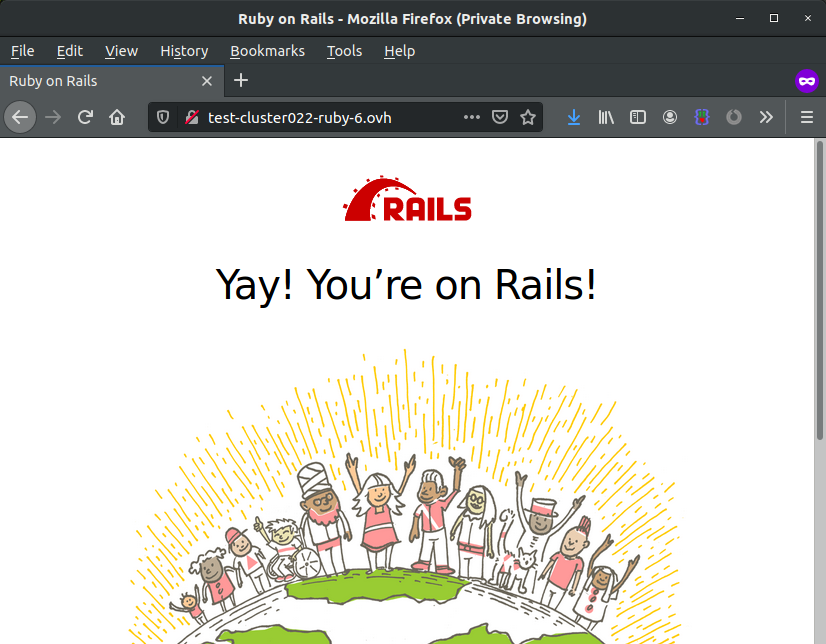Click the Firefox Account icon
The width and height of the screenshot is (826, 644).
pos(669,117)
